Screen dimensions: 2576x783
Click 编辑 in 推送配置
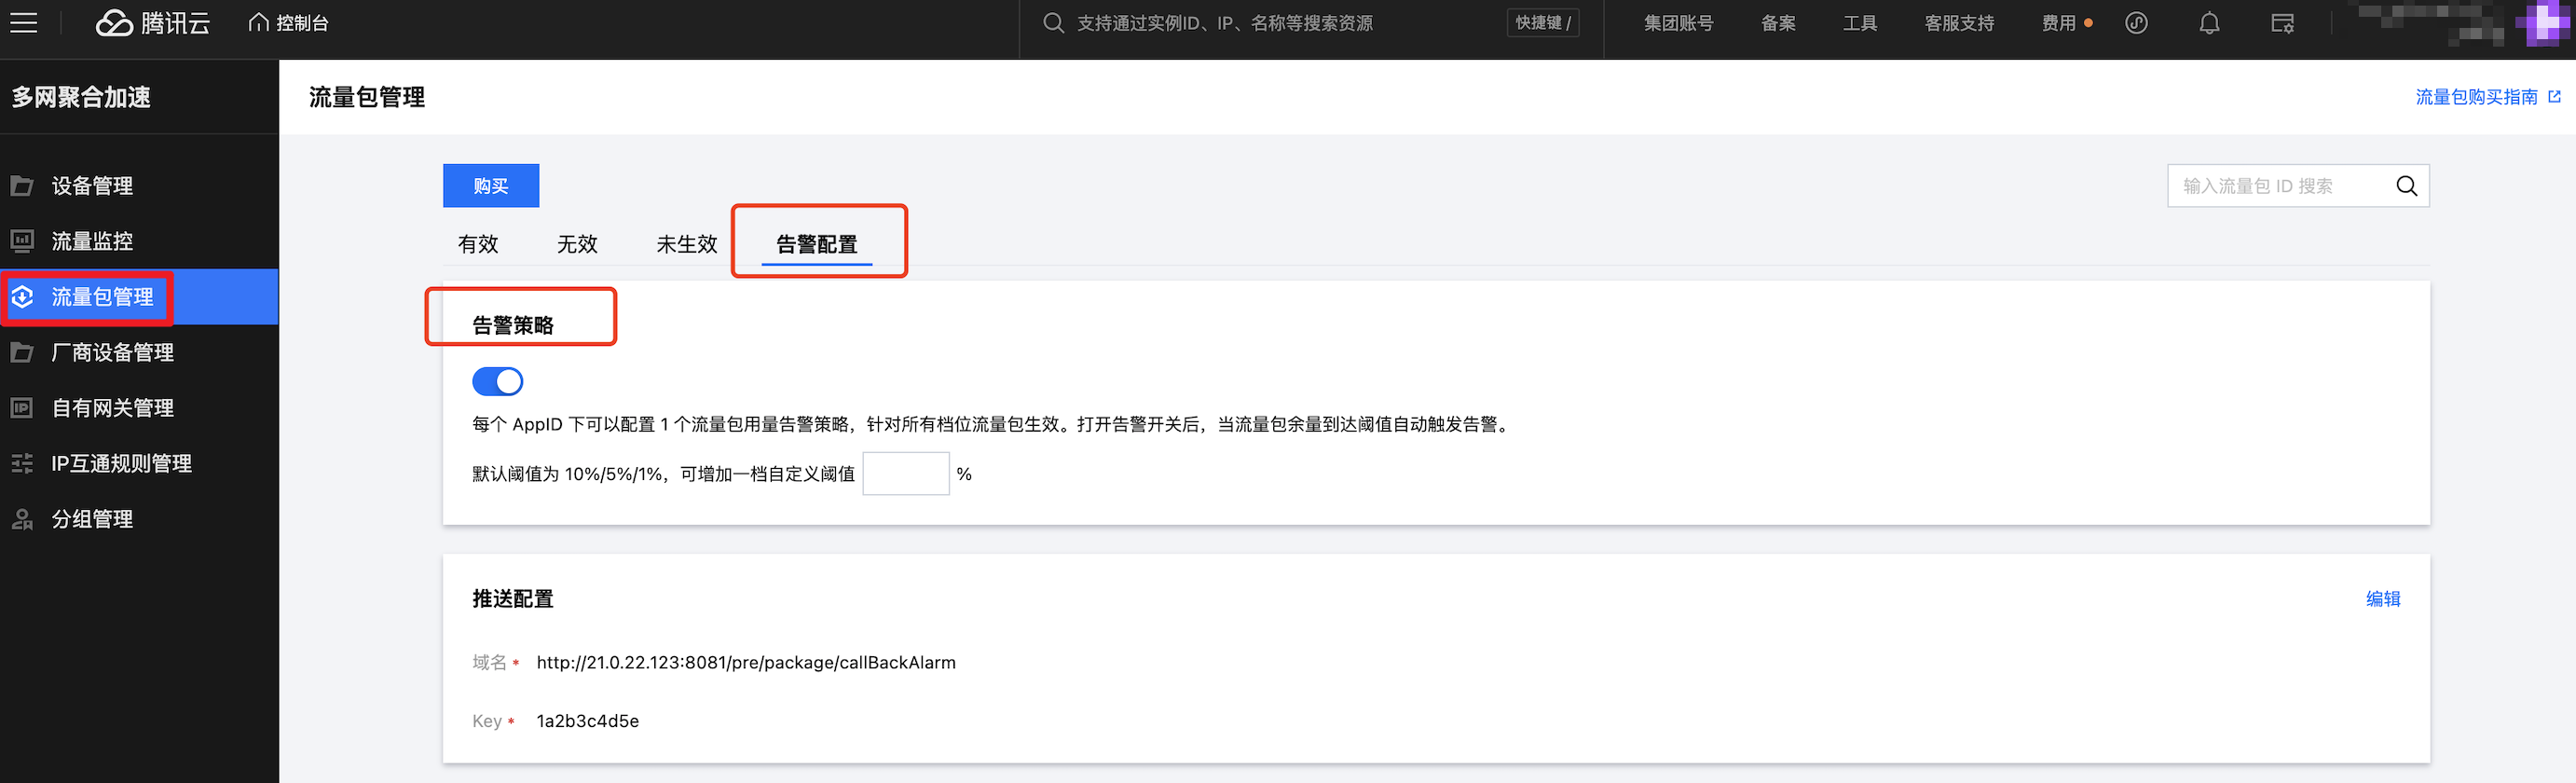[x=2383, y=599]
